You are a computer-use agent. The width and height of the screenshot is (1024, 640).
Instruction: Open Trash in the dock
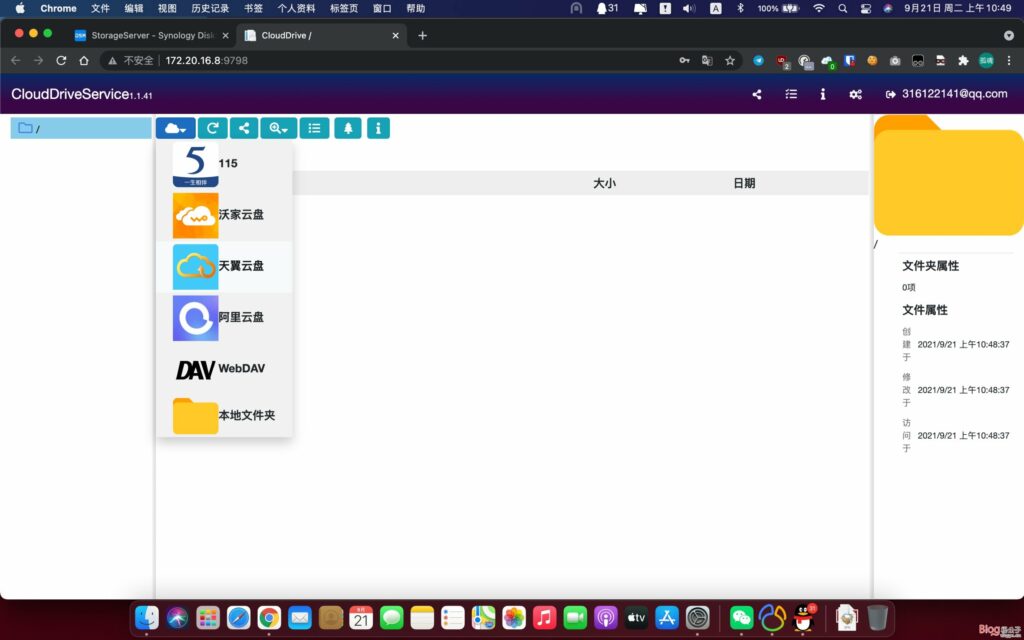(x=877, y=618)
